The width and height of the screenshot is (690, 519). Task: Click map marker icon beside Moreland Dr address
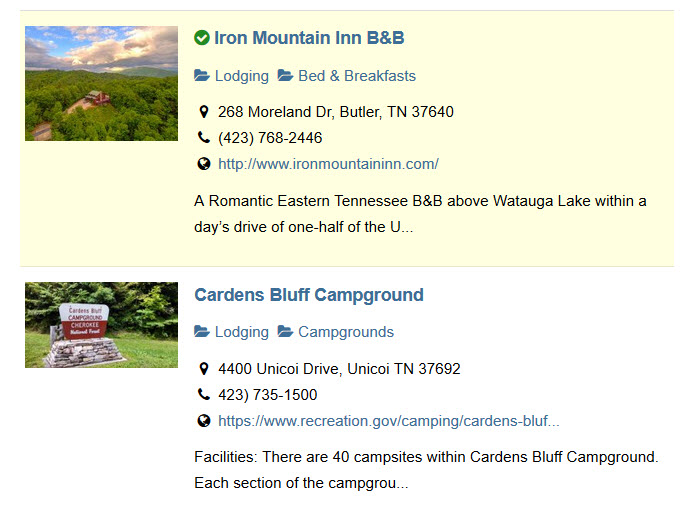coord(204,112)
